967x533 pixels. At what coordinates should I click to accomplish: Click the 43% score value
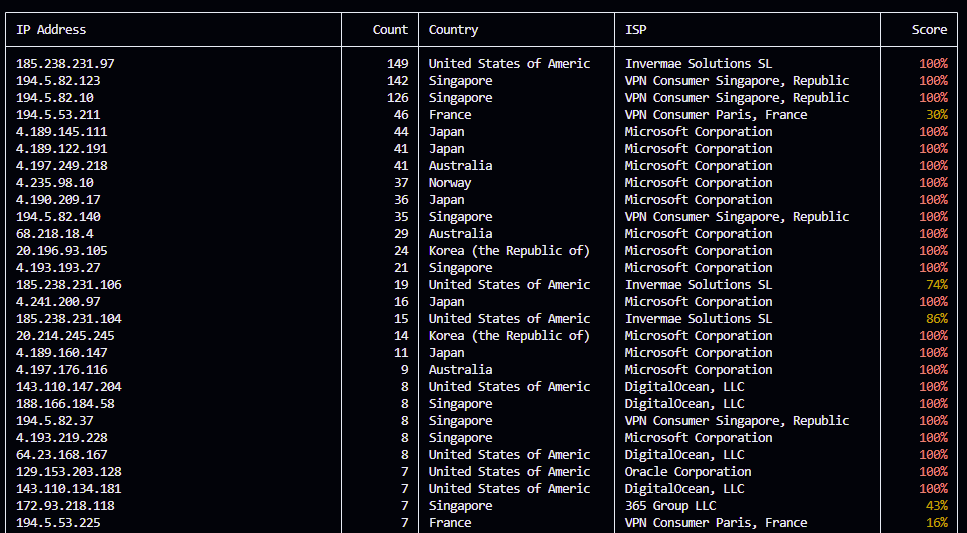[937, 506]
